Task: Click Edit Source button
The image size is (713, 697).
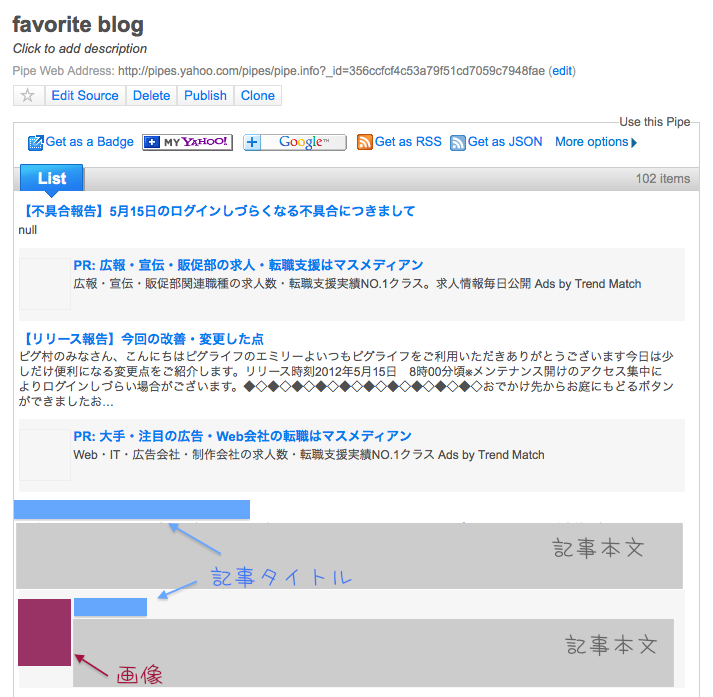Action: coord(85,96)
